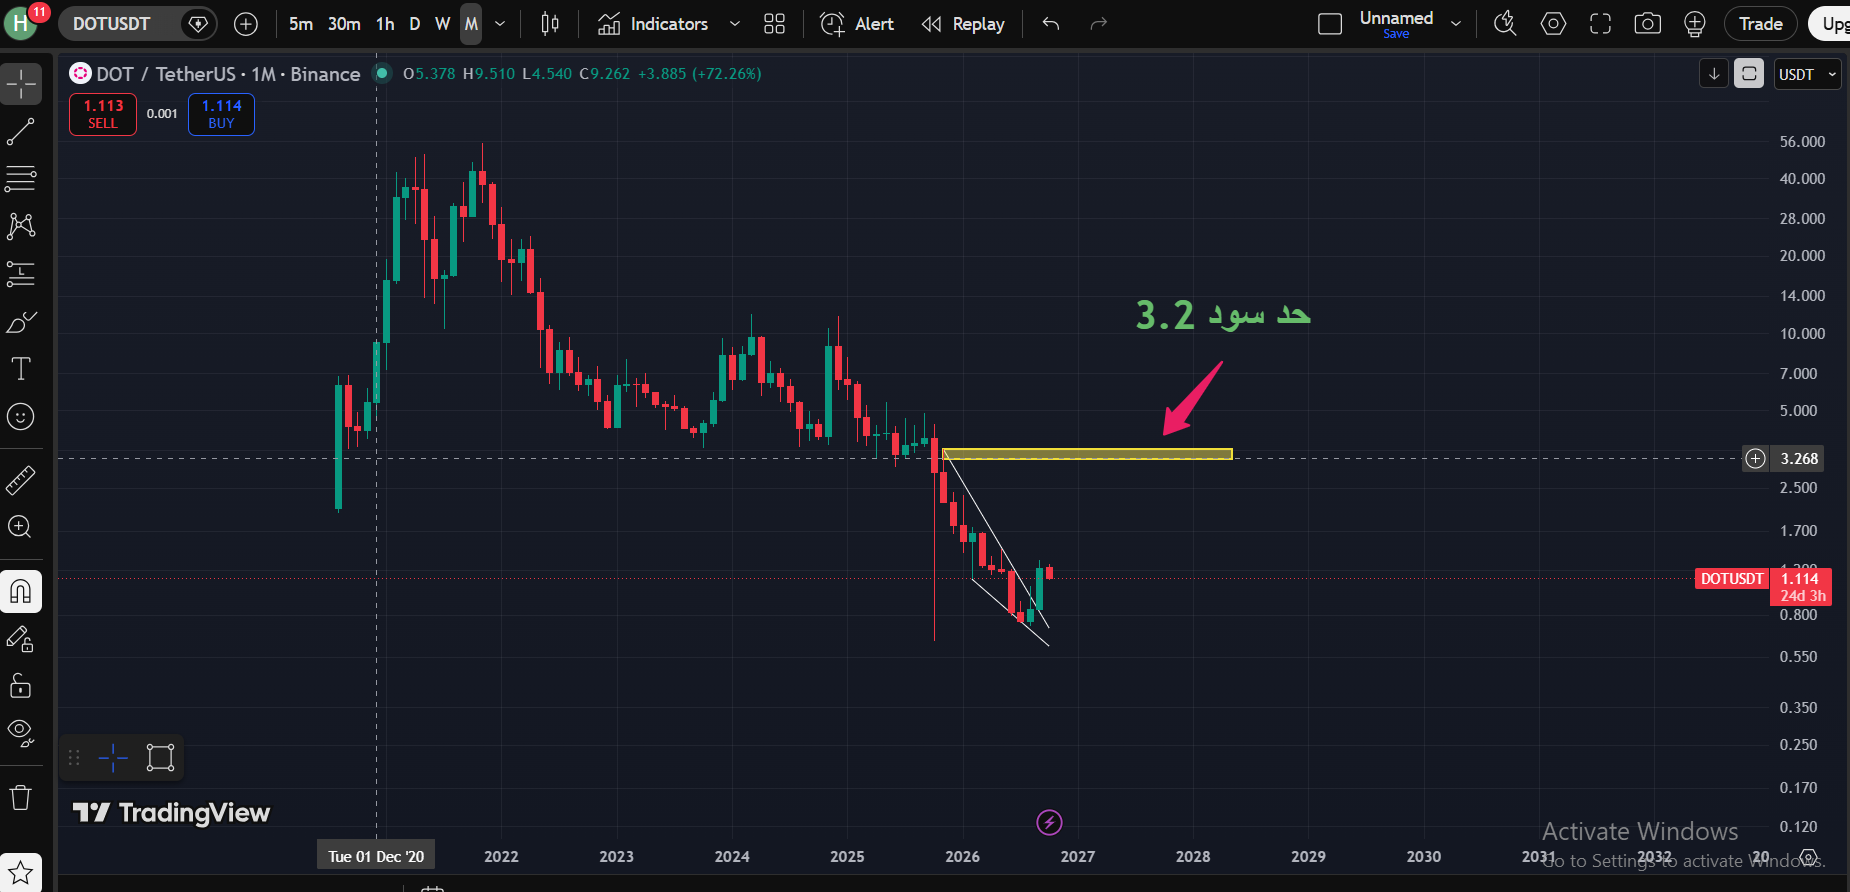This screenshot has height=892, width=1850.
Task: Open chart settings hexagon icon
Action: (x=1553, y=24)
